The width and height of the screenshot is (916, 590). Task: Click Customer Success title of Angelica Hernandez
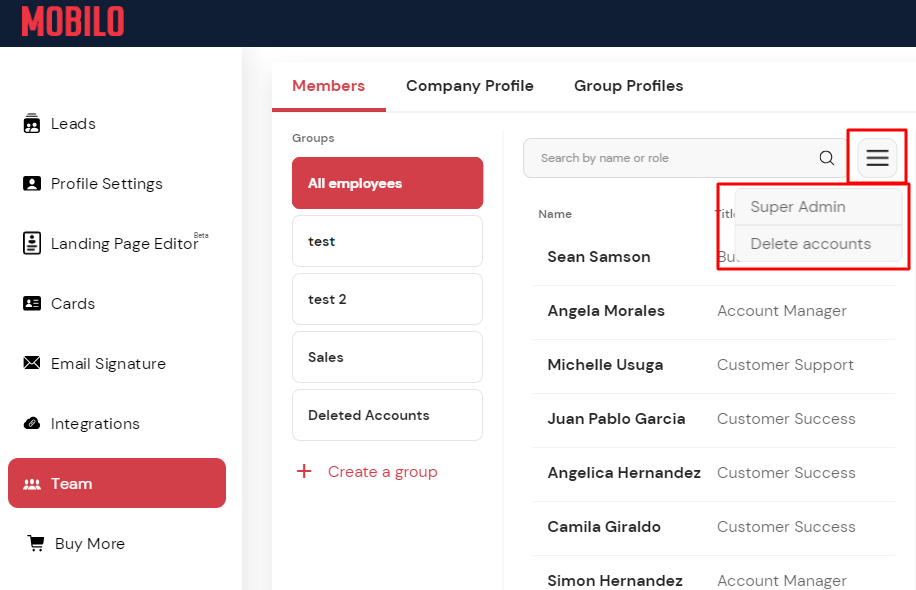(x=786, y=473)
